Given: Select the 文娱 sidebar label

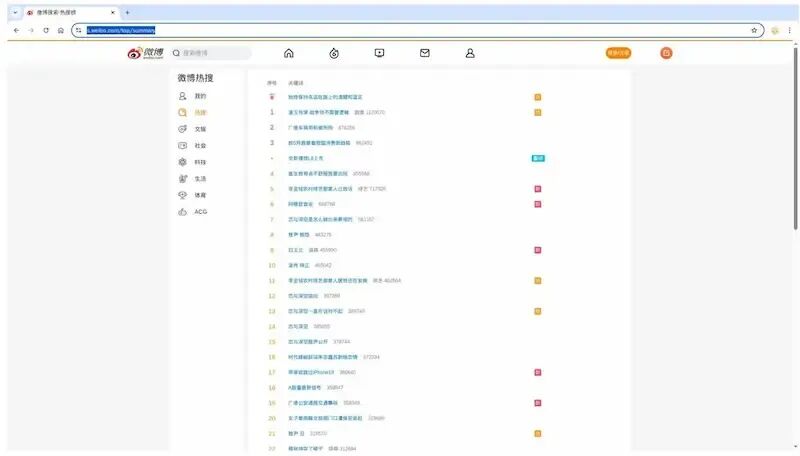Looking at the screenshot, I should (x=200, y=129).
